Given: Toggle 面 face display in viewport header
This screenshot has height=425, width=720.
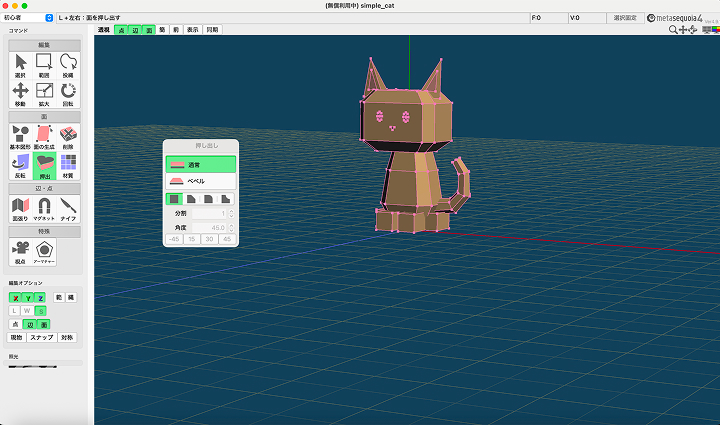Looking at the screenshot, I should [x=149, y=30].
